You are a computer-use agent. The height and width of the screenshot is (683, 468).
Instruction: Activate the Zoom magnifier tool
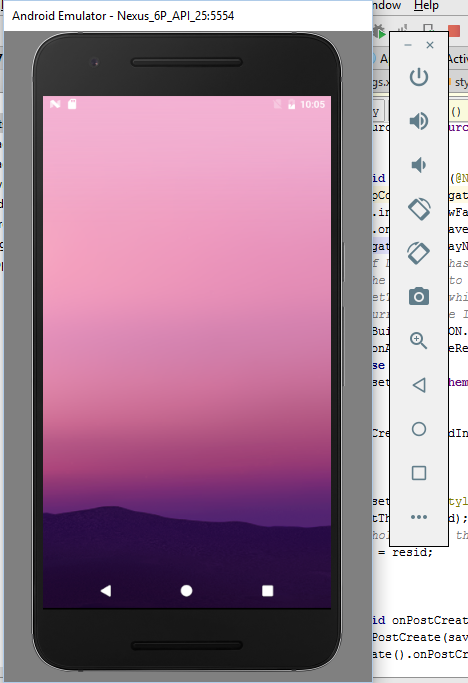coord(419,340)
